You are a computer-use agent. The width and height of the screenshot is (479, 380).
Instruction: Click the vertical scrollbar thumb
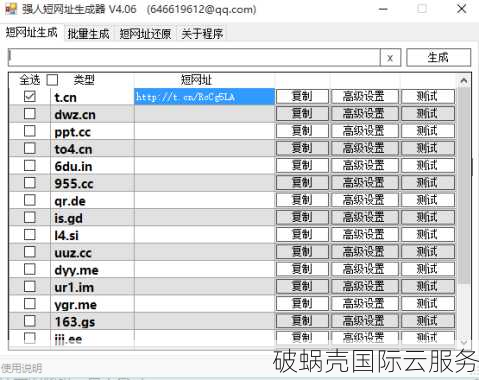tap(464, 186)
